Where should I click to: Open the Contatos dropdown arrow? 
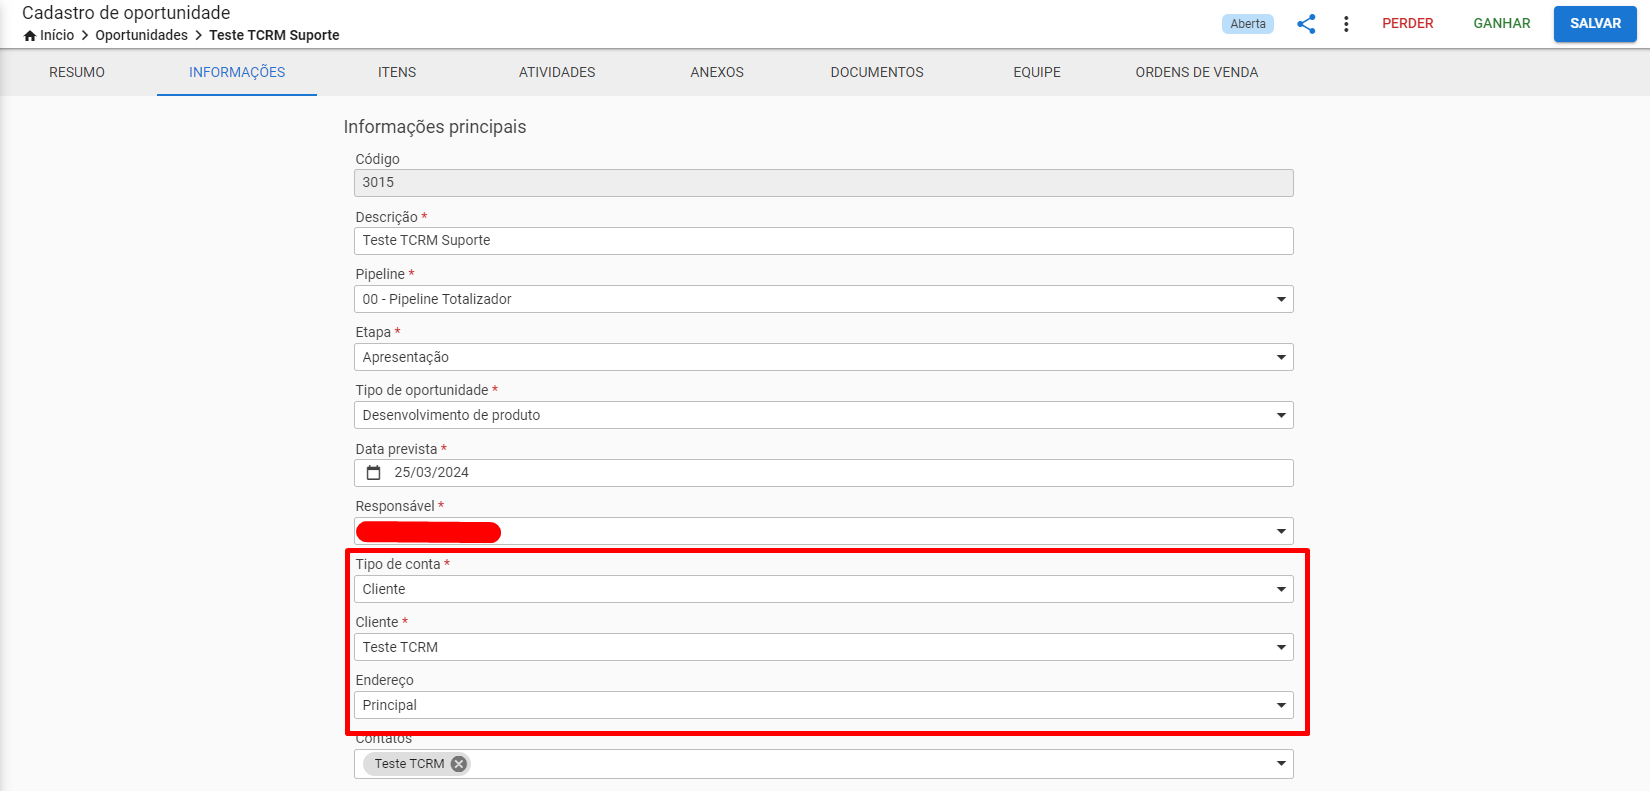(x=1281, y=764)
